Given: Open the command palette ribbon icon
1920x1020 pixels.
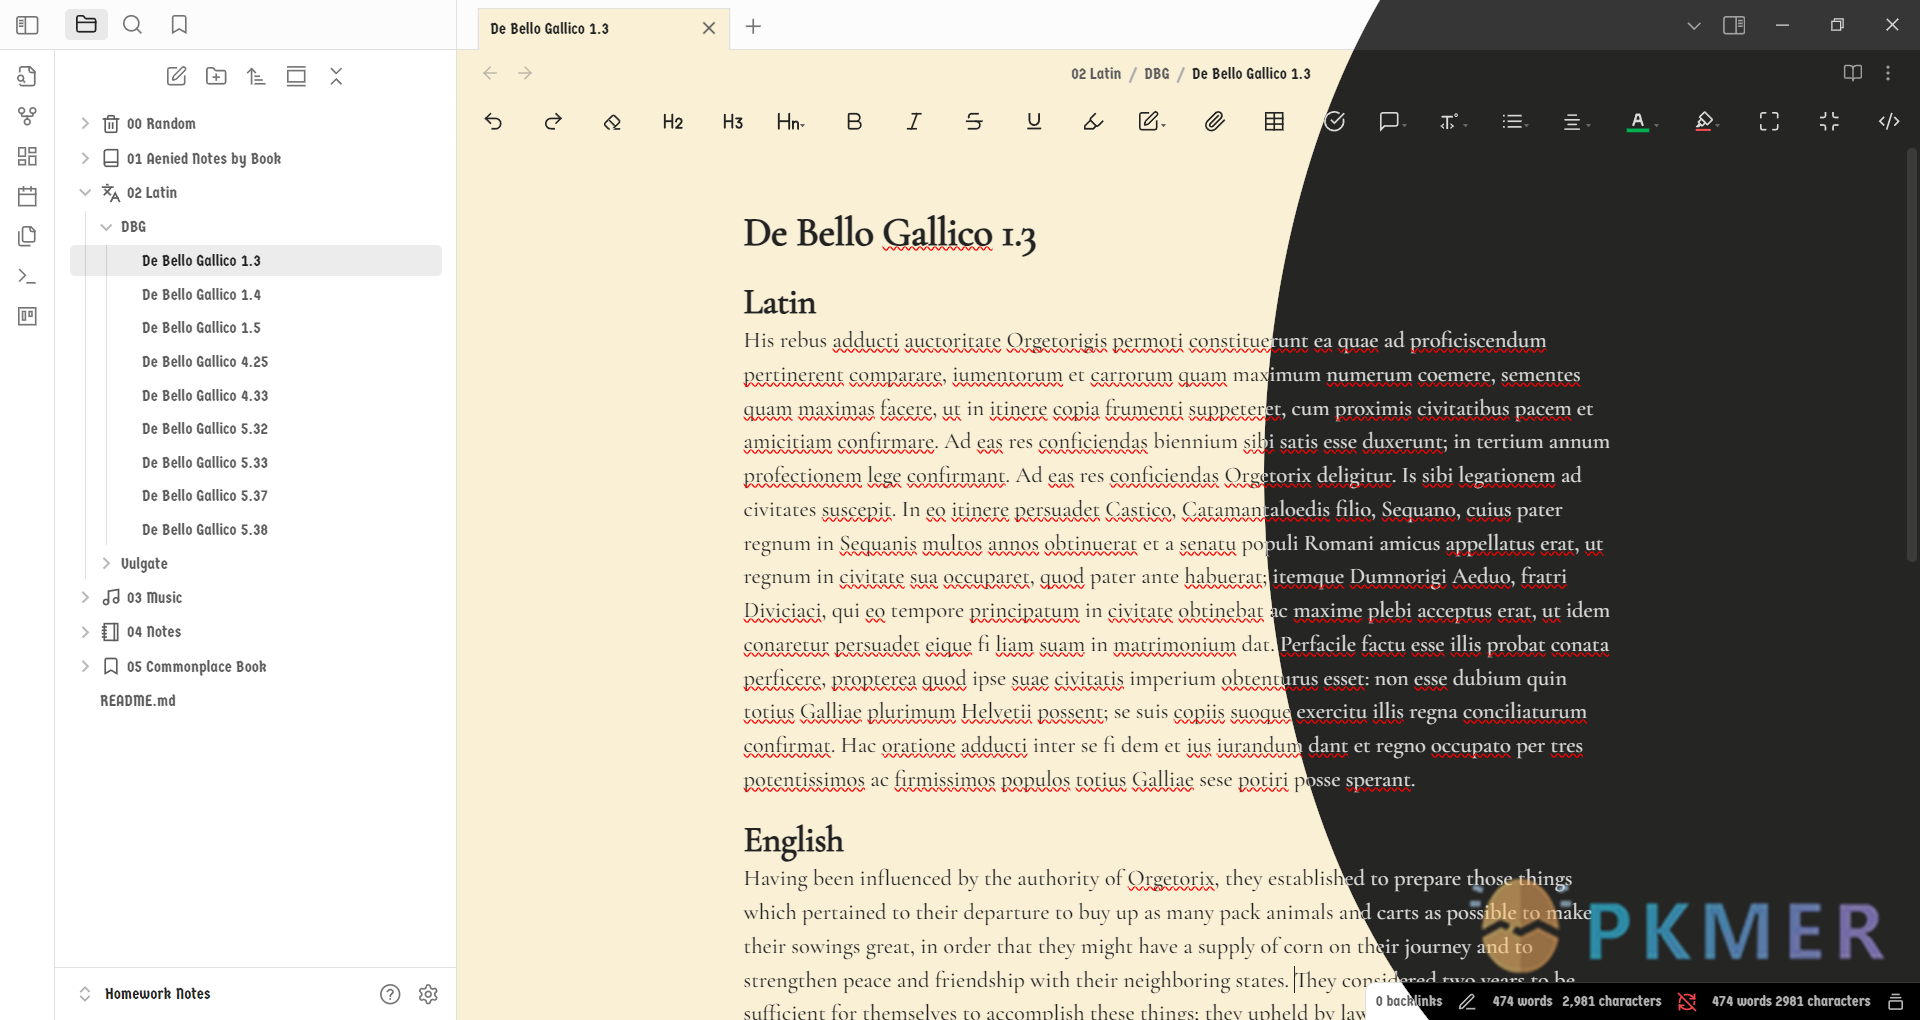Looking at the screenshot, I should click(x=27, y=276).
